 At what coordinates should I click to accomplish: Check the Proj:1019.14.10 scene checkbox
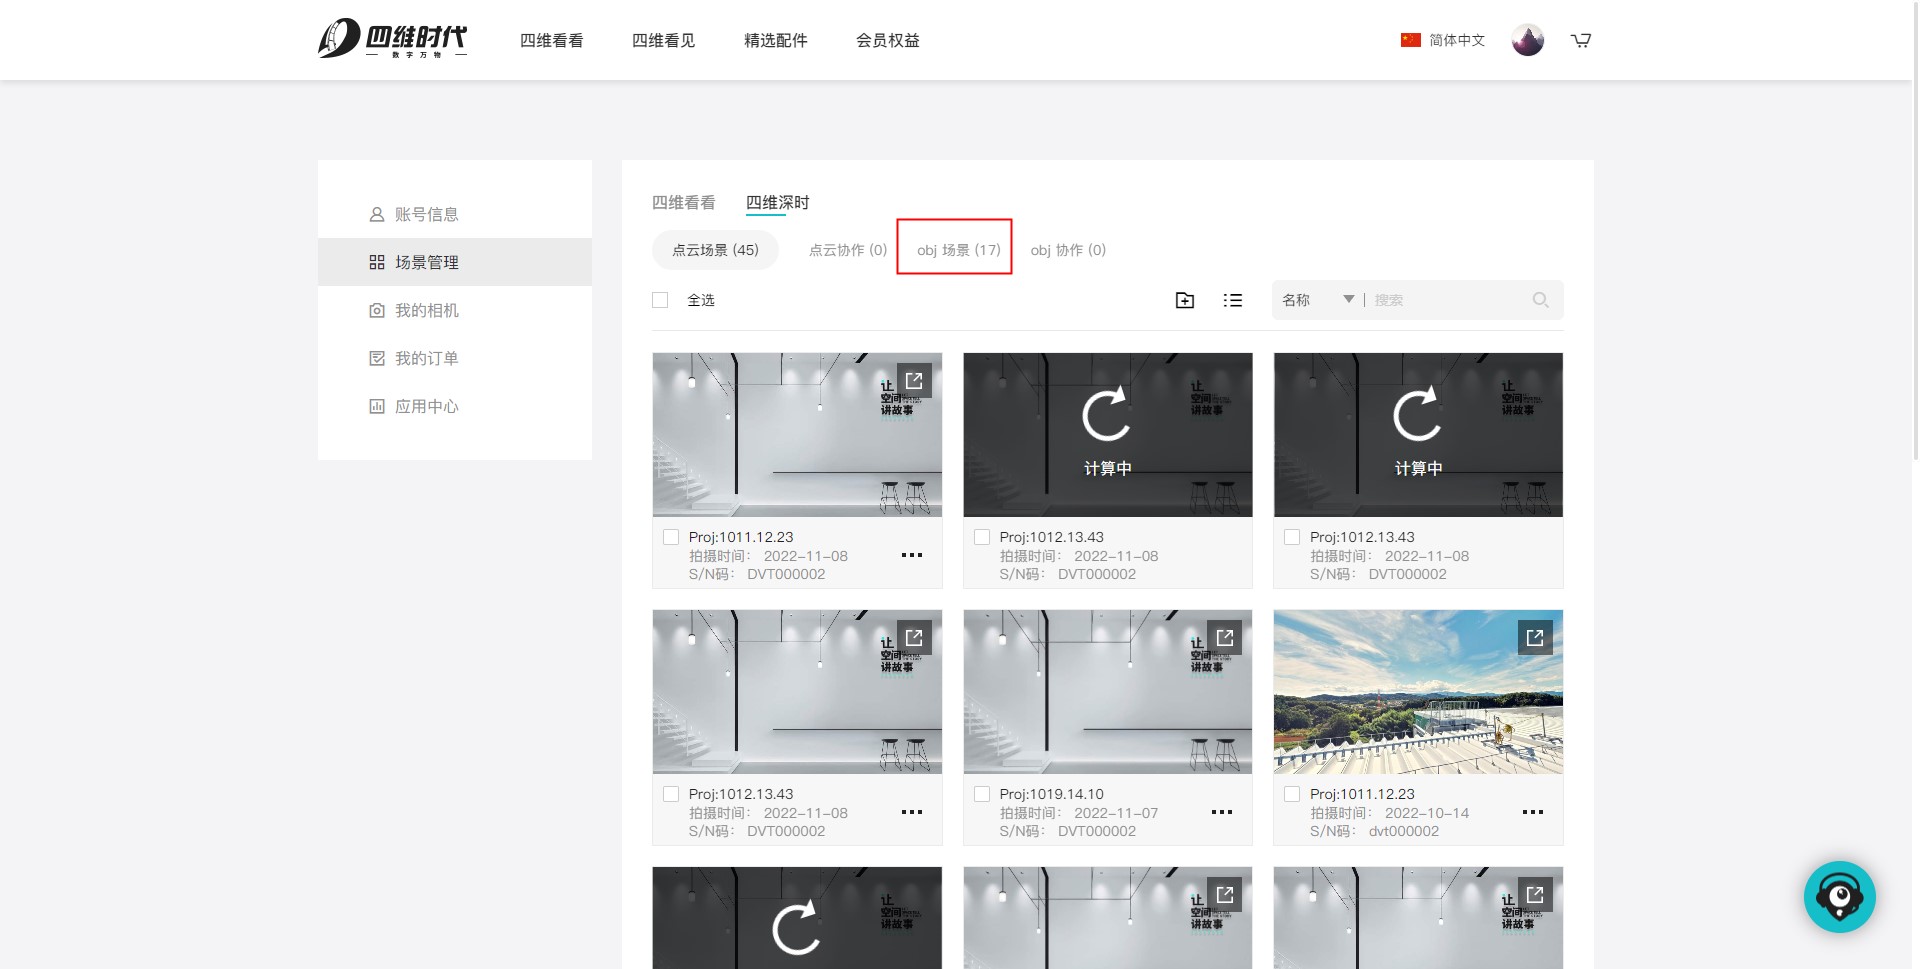(x=982, y=794)
